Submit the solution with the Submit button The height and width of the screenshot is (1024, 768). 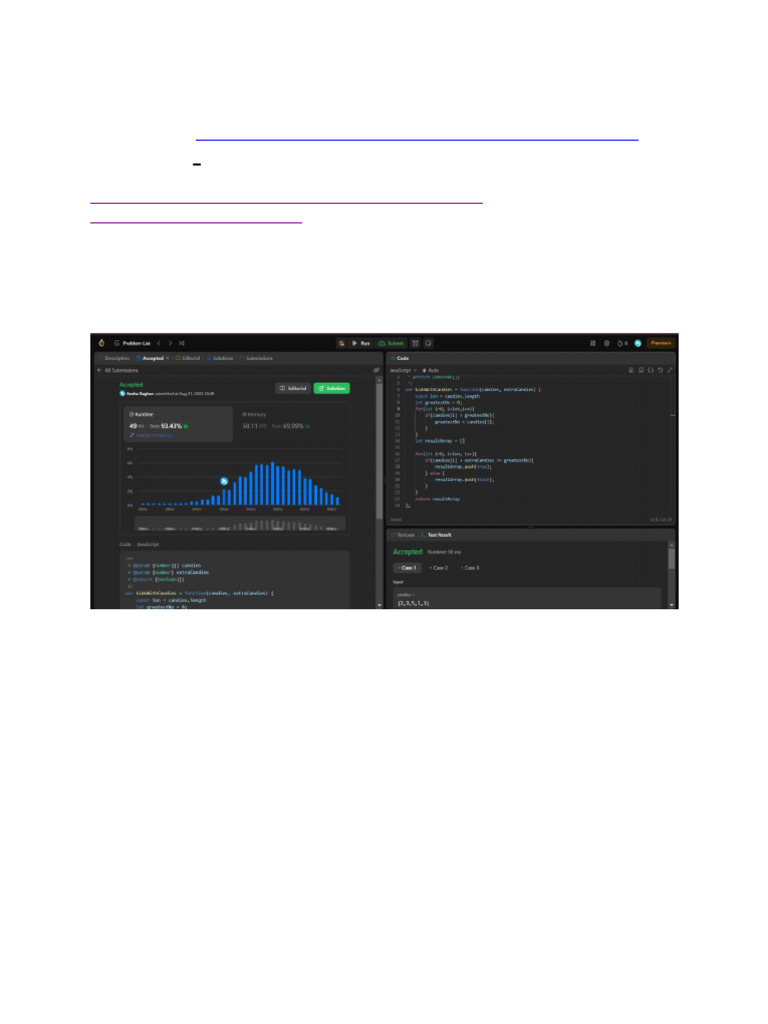coord(391,343)
